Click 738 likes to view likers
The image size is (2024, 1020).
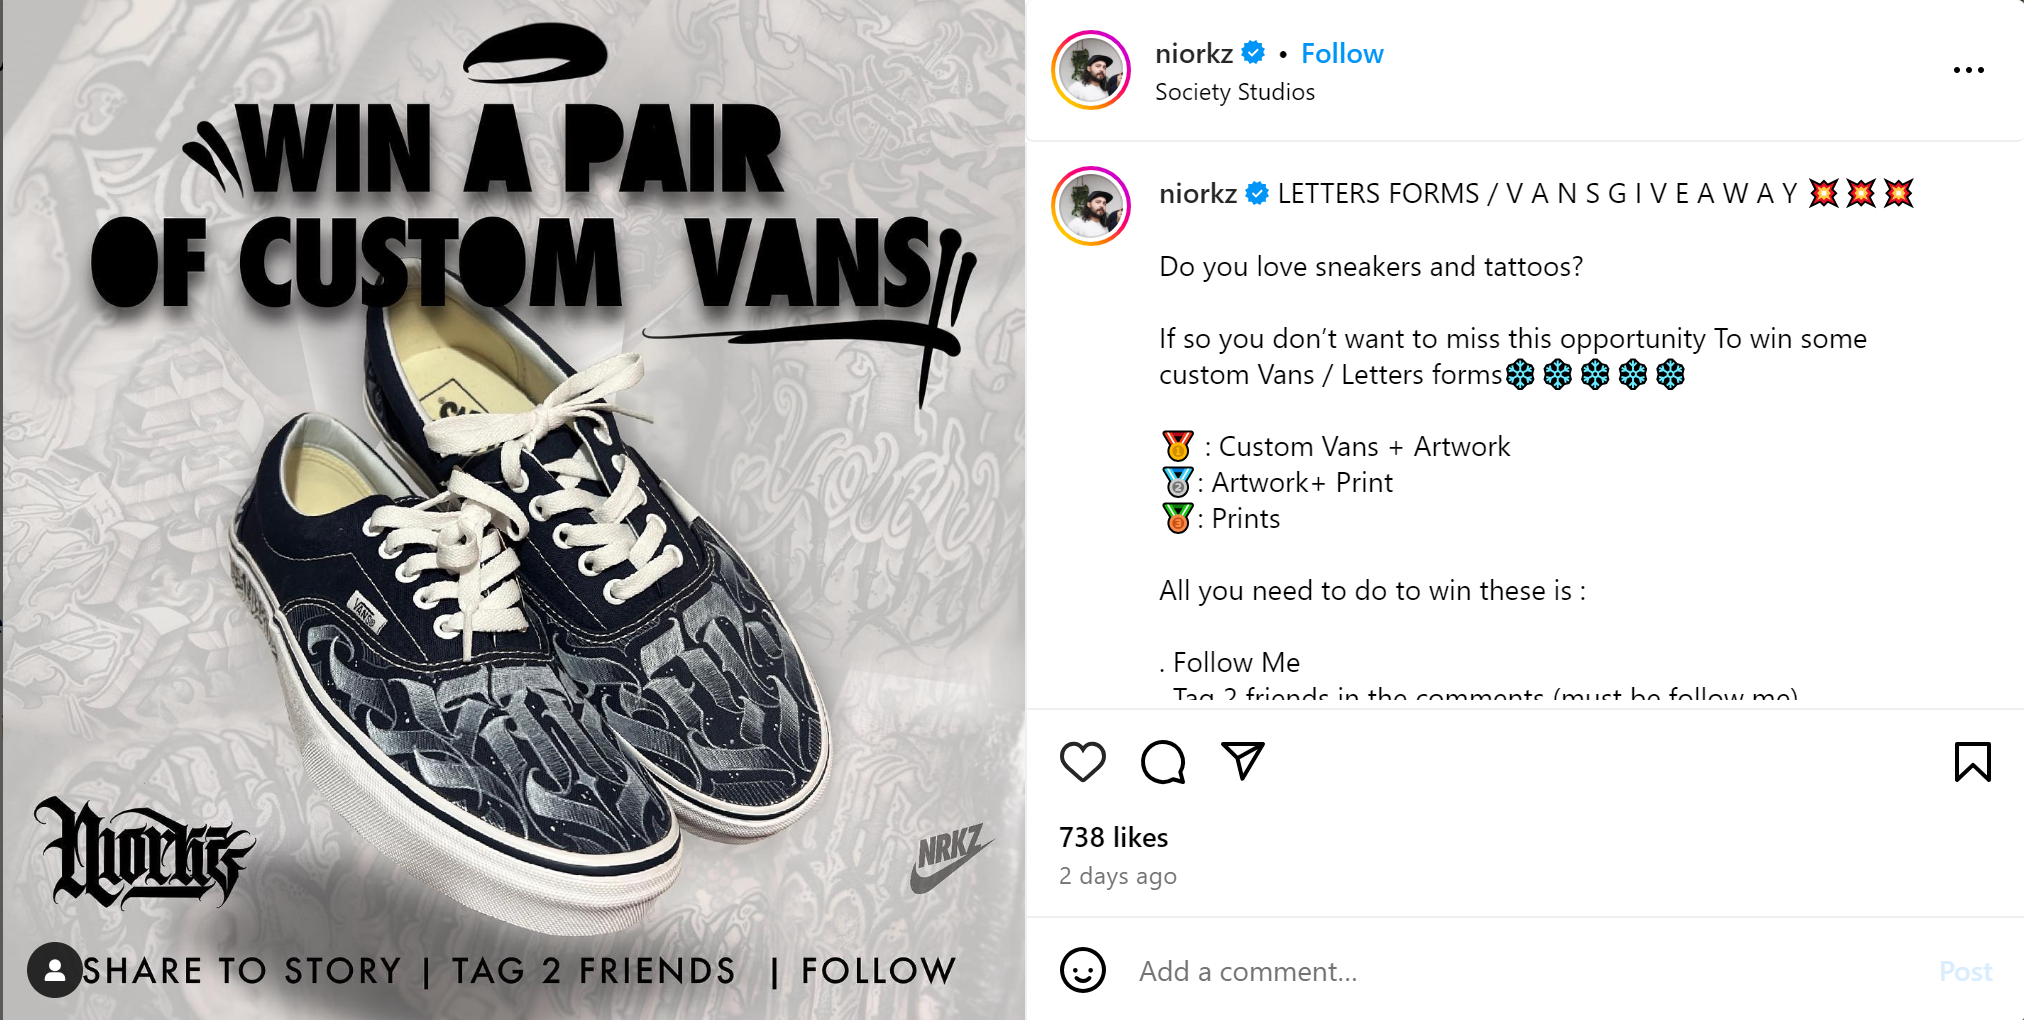click(x=1114, y=837)
